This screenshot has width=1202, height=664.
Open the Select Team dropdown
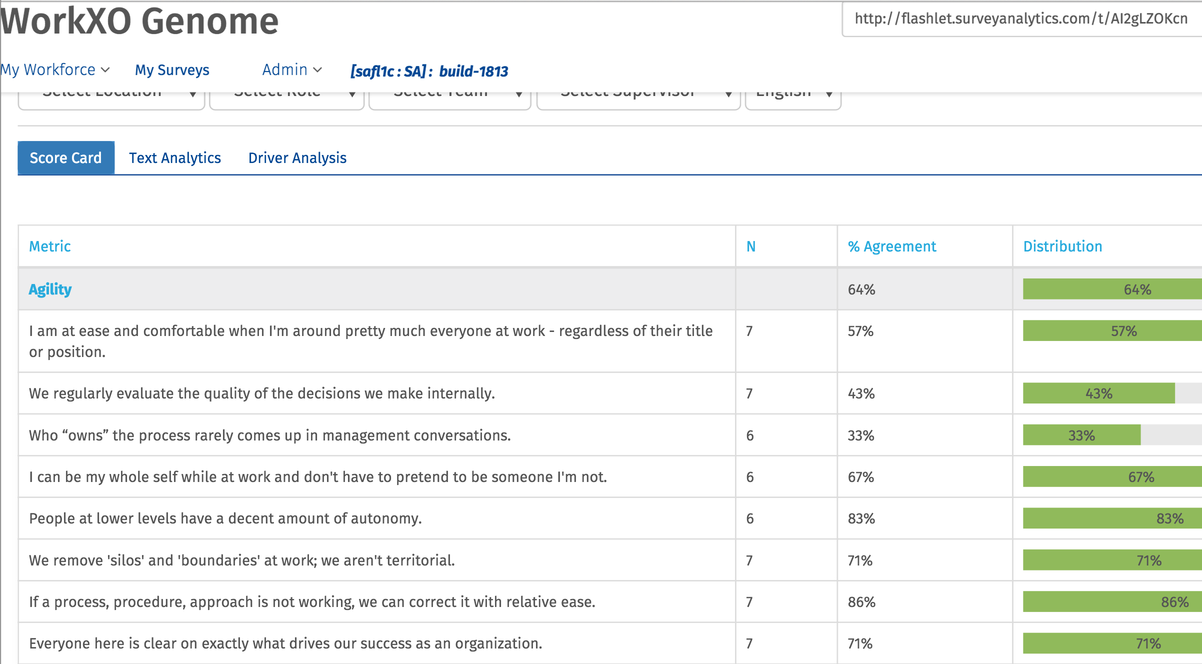point(449,95)
